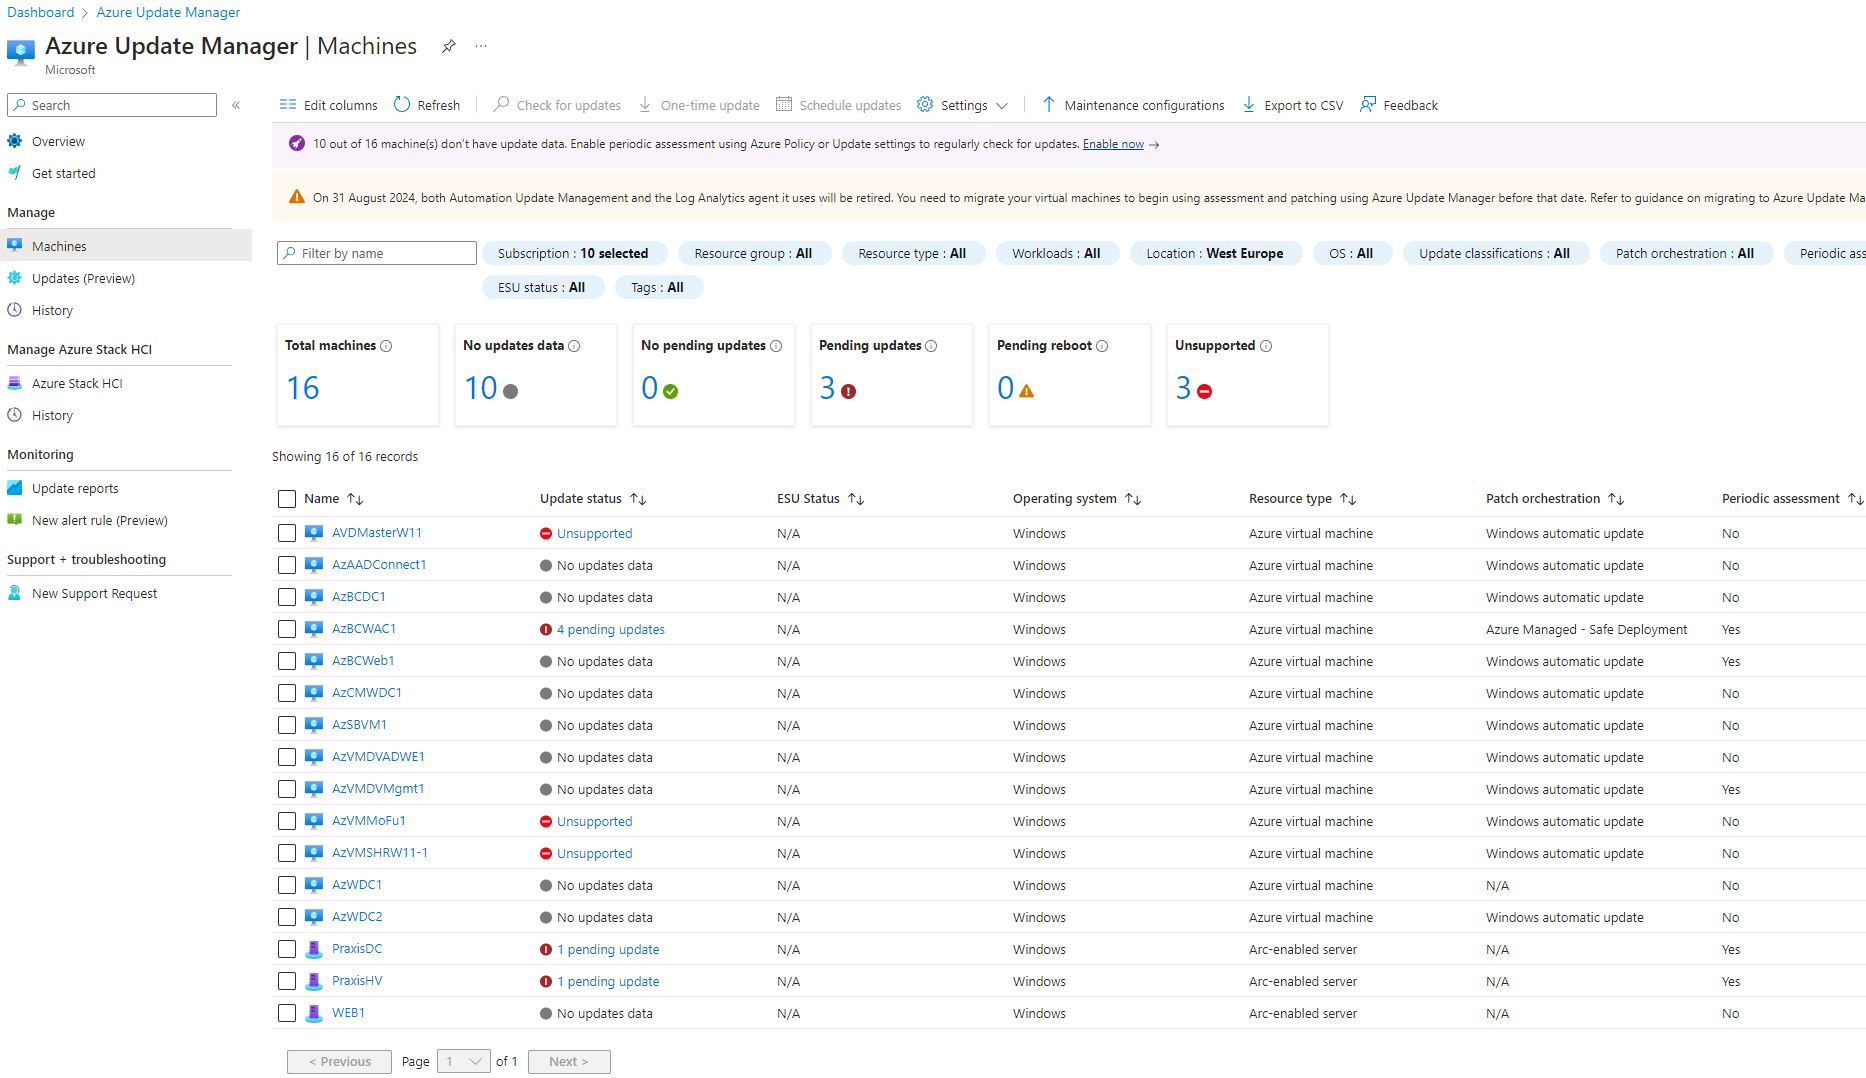This screenshot has height=1078, width=1866.
Task: Click the No pending updates info icon
Action: tap(776, 346)
